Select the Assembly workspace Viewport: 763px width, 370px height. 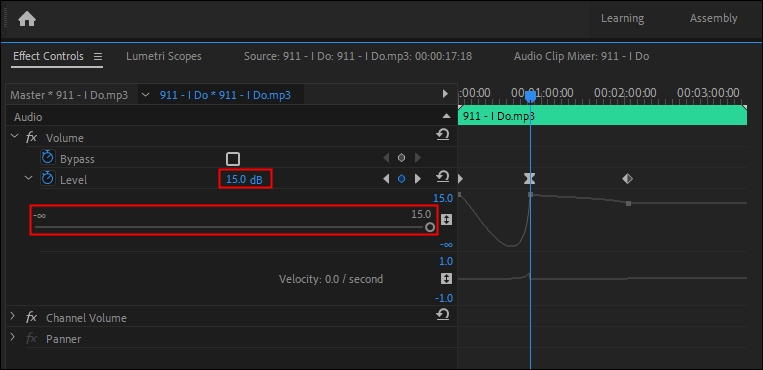pyautogui.click(x=713, y=18)
